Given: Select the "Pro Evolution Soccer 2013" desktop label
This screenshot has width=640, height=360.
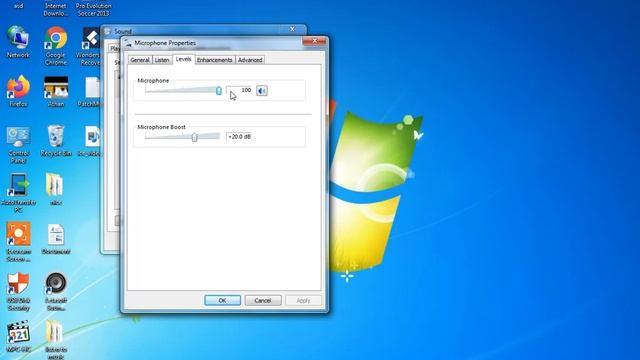Looking at the screenshot, I should point(93,9).
